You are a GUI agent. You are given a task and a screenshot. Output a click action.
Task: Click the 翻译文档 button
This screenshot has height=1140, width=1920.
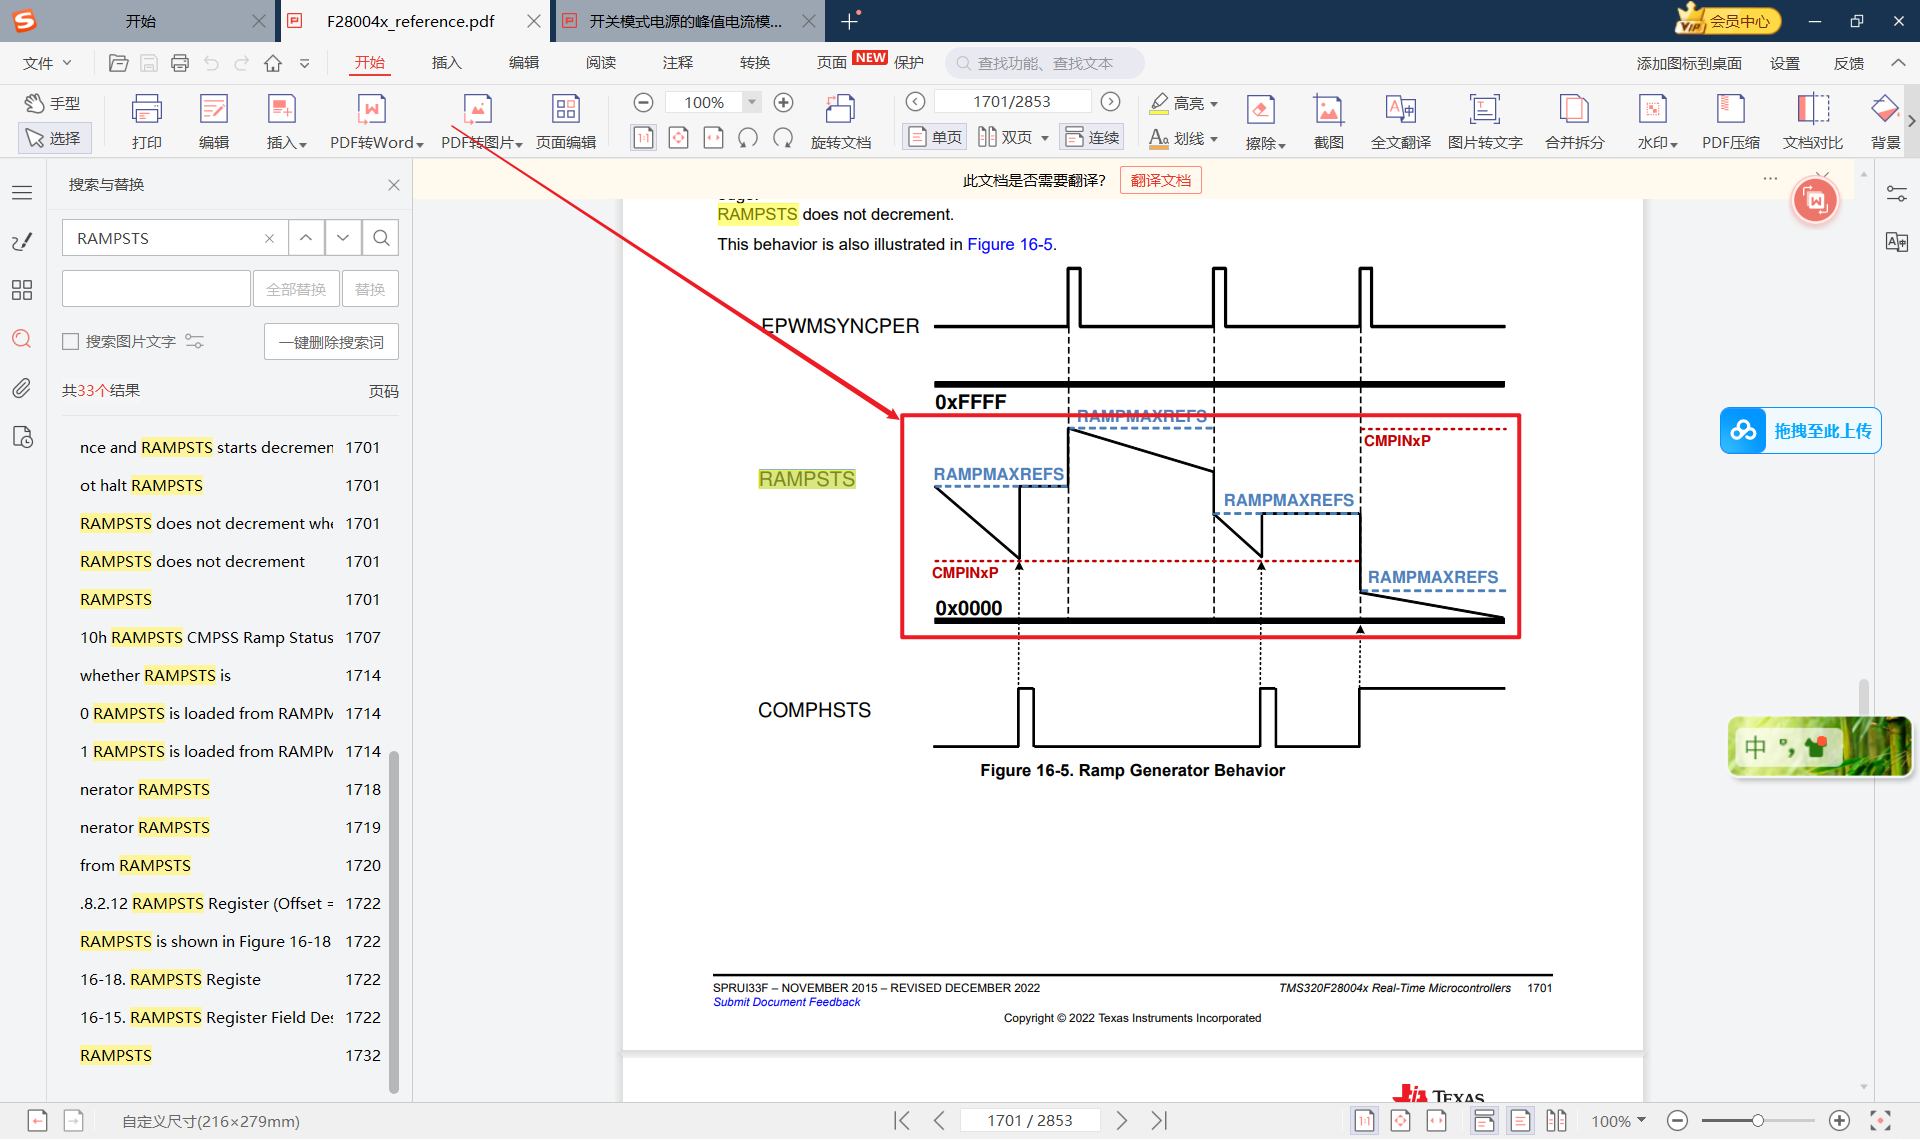point(1160,181)
